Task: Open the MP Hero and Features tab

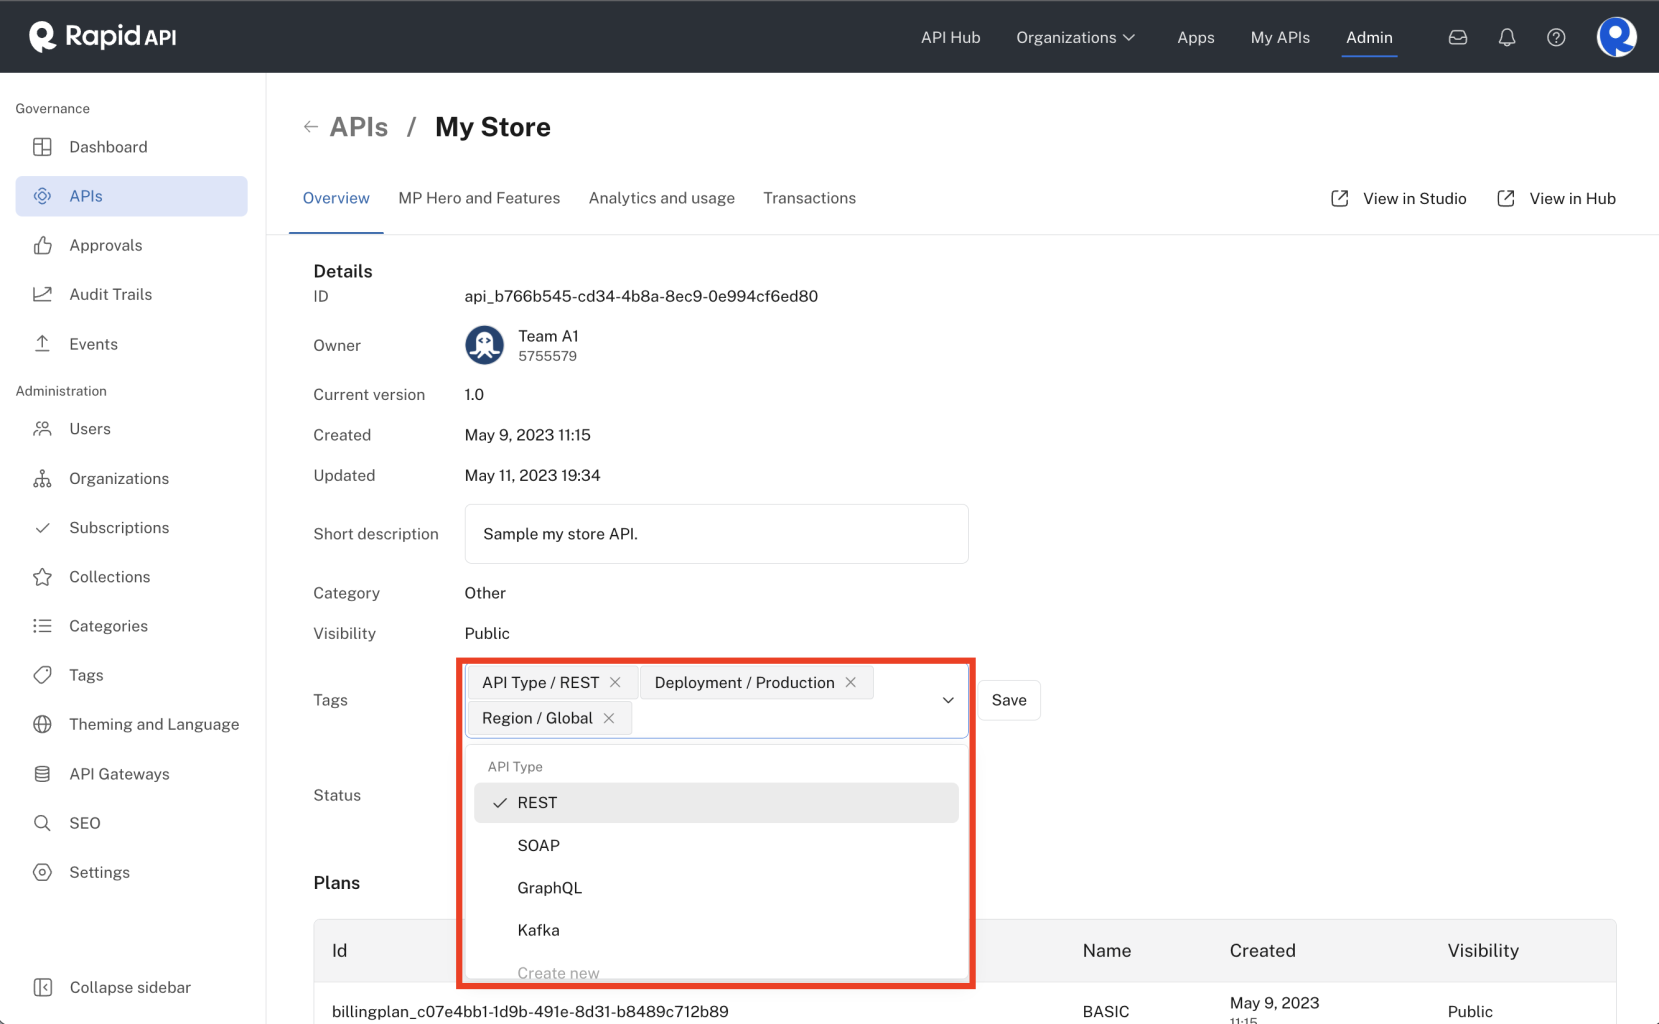Action: pyautogui.click(x=479, y=198)
